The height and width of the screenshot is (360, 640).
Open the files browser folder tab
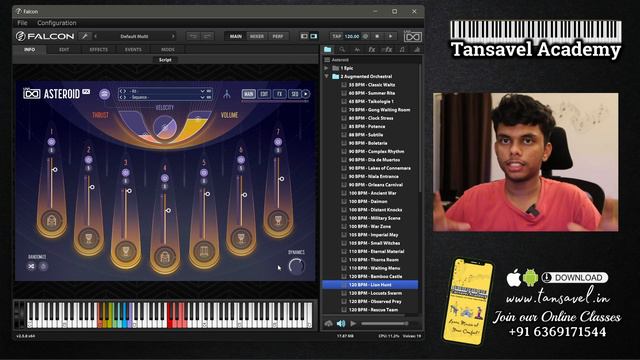tap(328, 49)
